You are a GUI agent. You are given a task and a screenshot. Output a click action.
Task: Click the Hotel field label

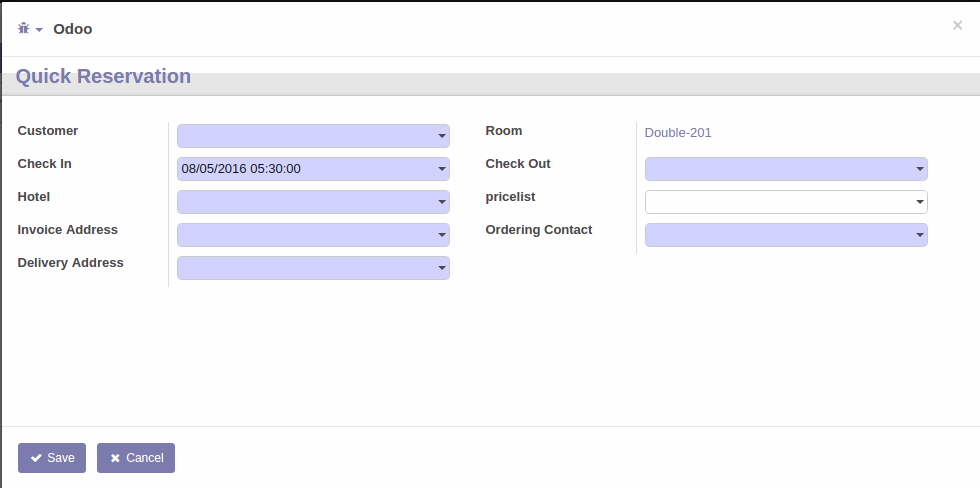34,197
